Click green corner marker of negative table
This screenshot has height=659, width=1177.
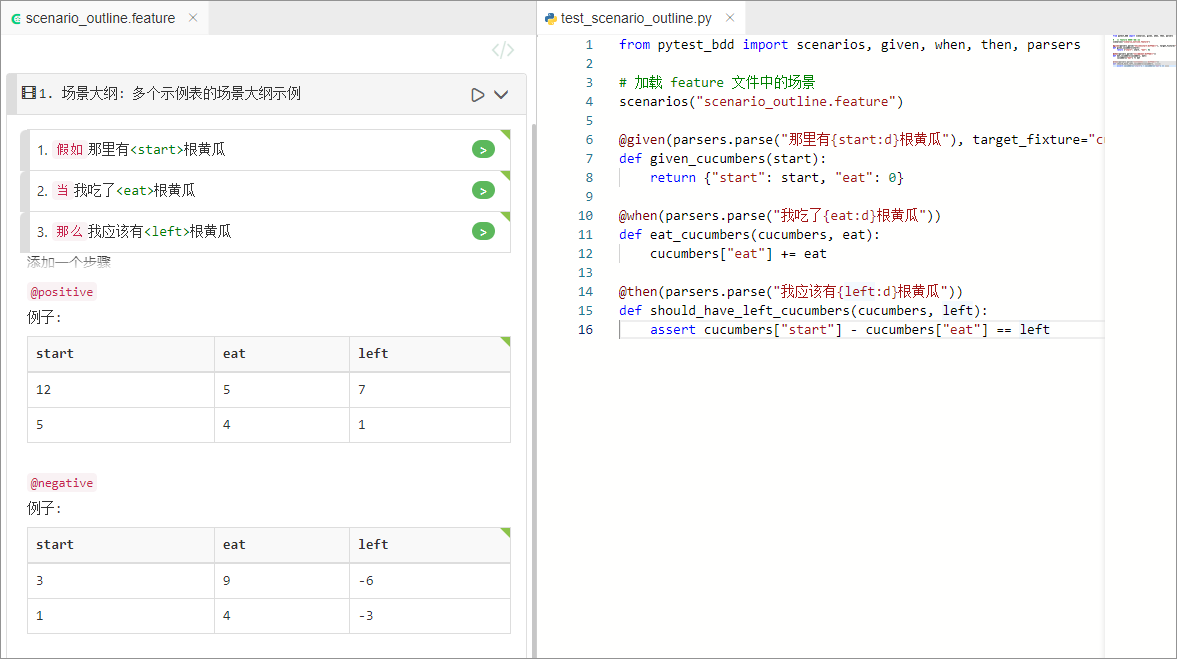(506, 532)
